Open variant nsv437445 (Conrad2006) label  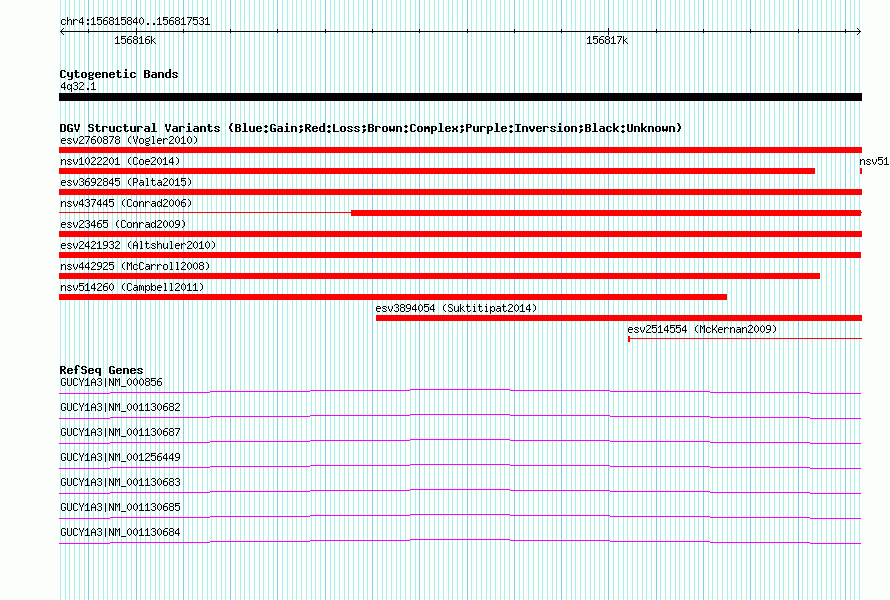click(126, 203)
